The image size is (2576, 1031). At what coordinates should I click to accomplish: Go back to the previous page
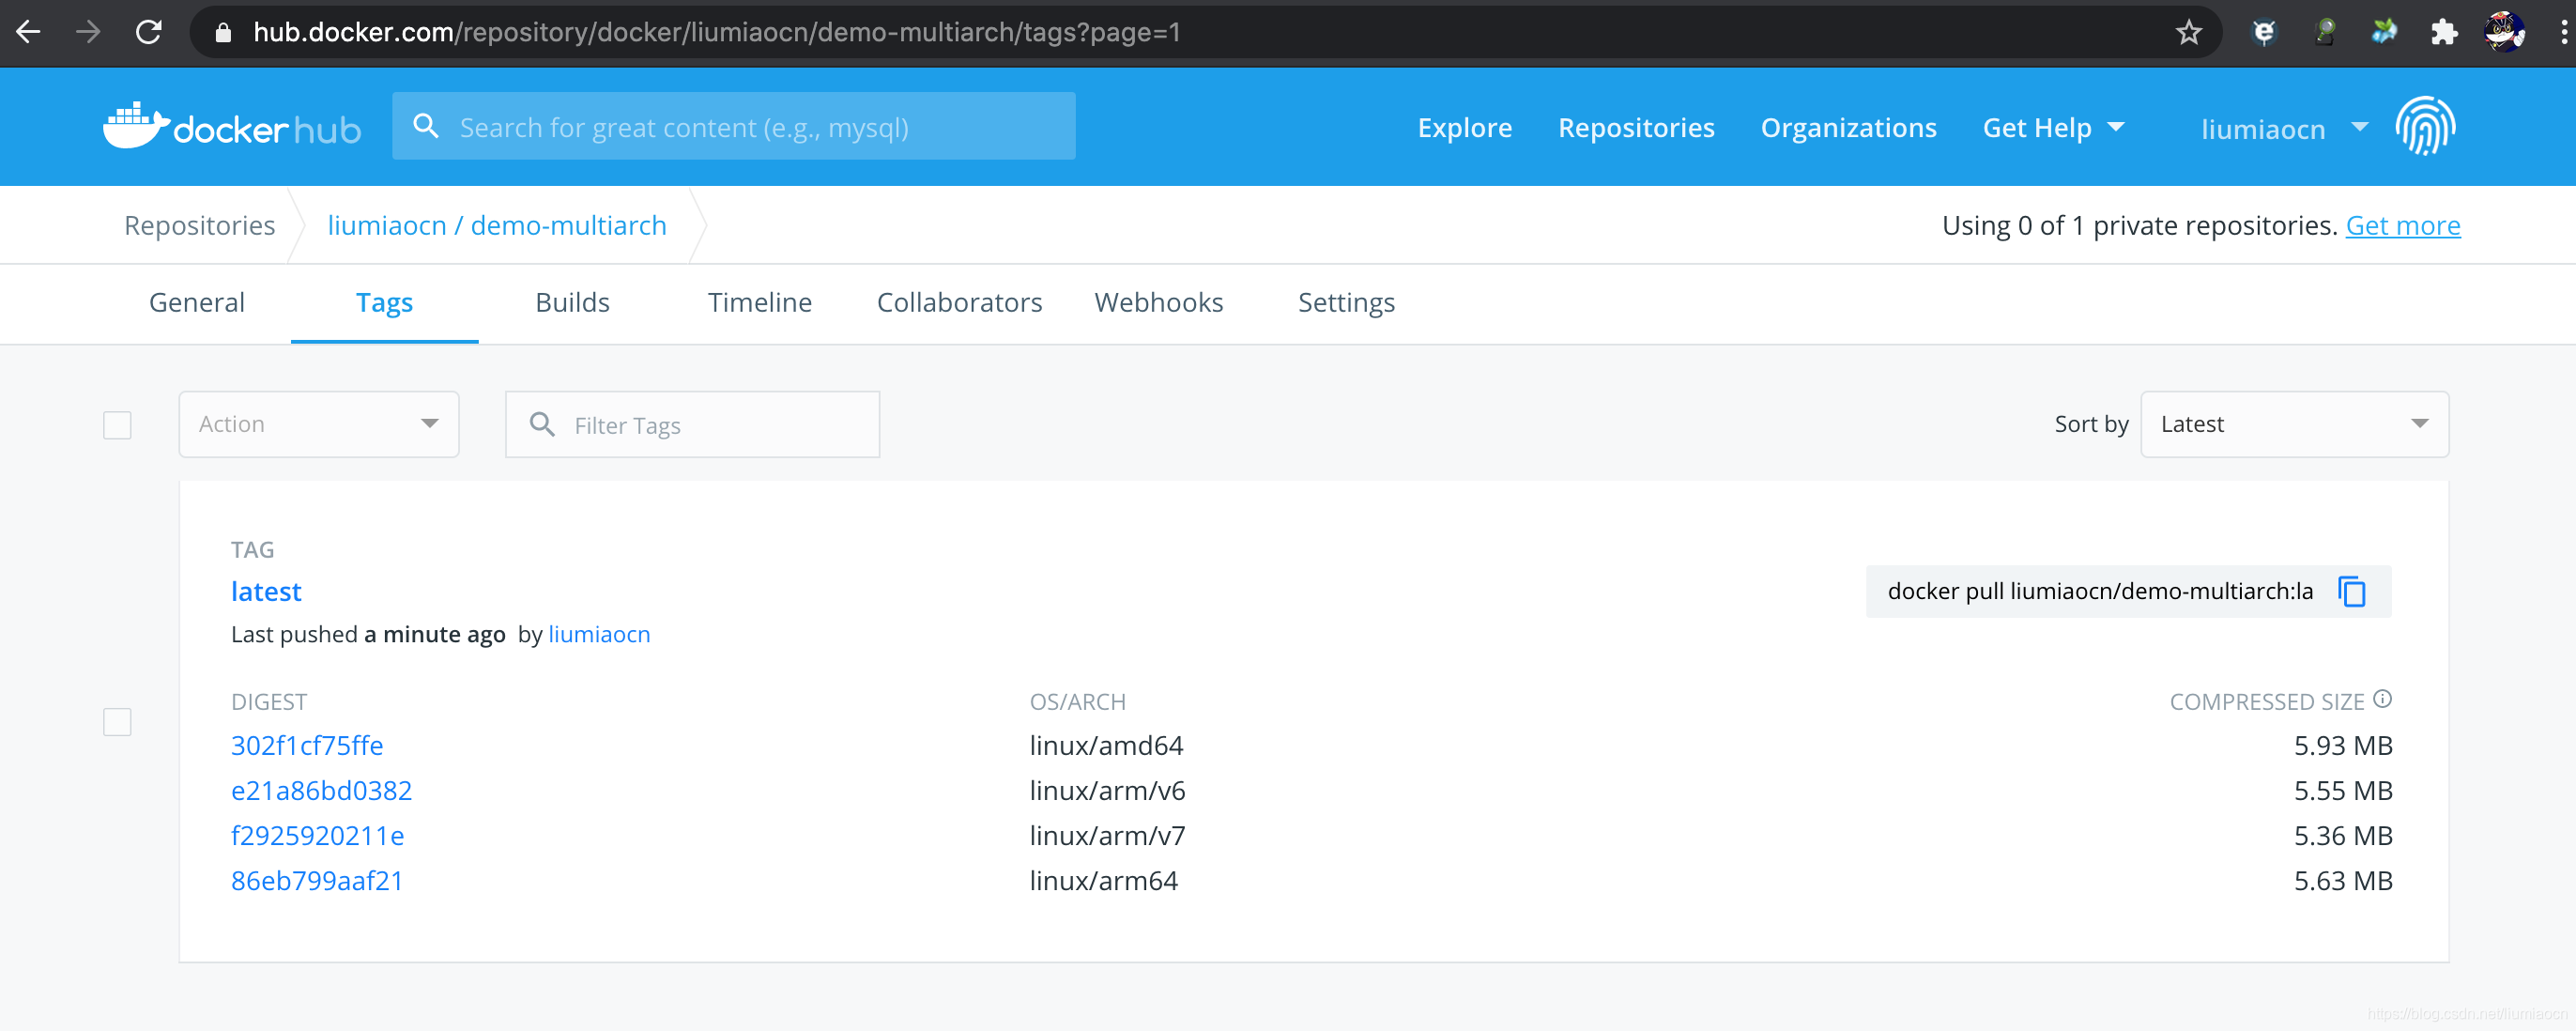[x=29, y=33]
